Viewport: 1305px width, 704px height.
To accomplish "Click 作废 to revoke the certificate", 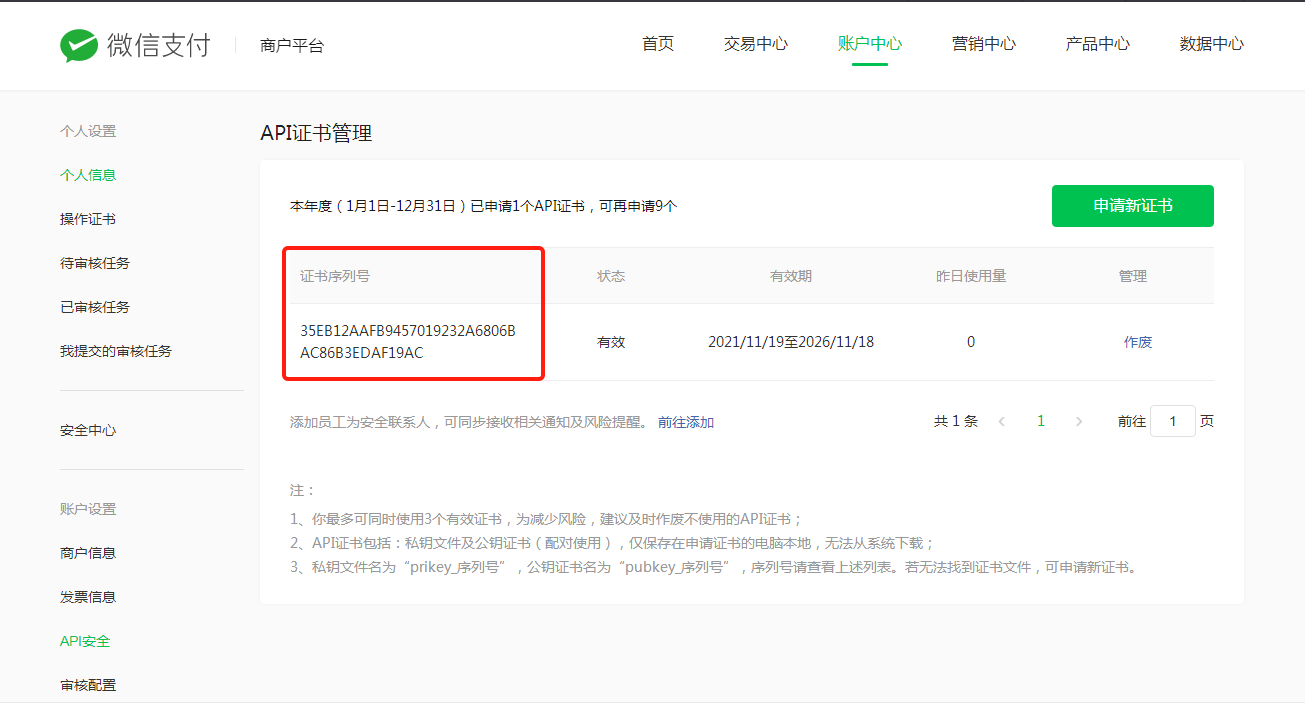I will point(1138,342).
